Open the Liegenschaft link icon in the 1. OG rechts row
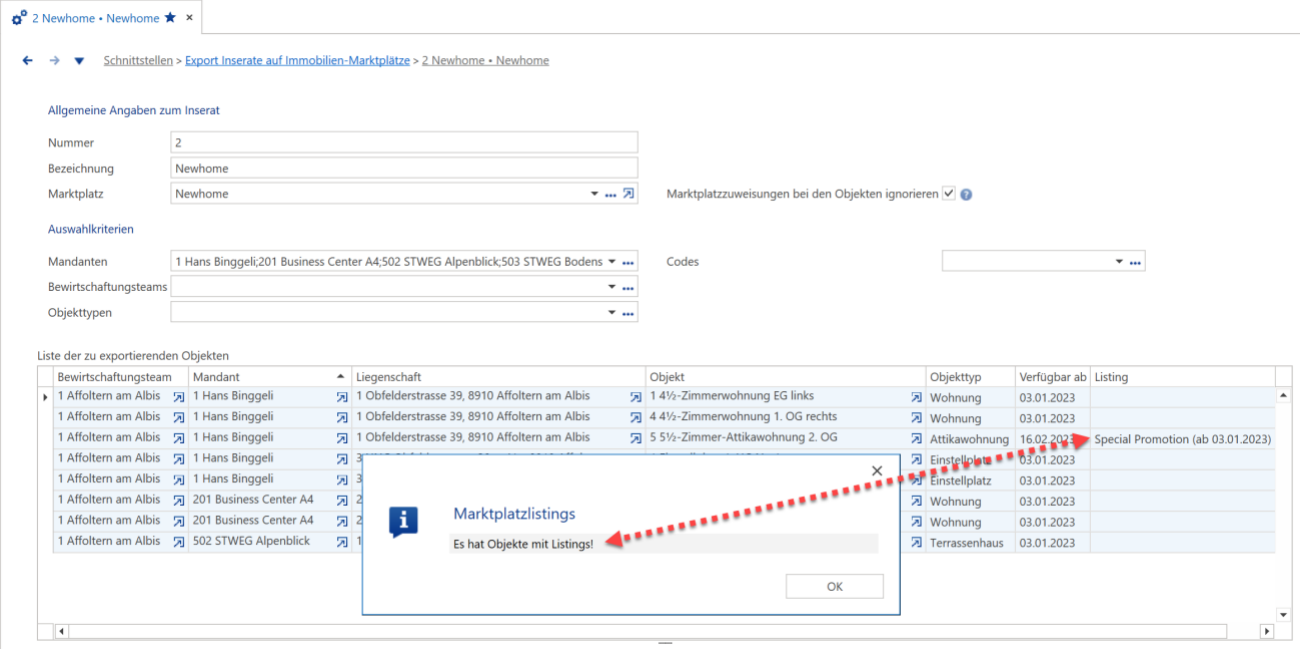Image resolution: width=1300 pixels, height=649 pixels. tap(636, 418)
